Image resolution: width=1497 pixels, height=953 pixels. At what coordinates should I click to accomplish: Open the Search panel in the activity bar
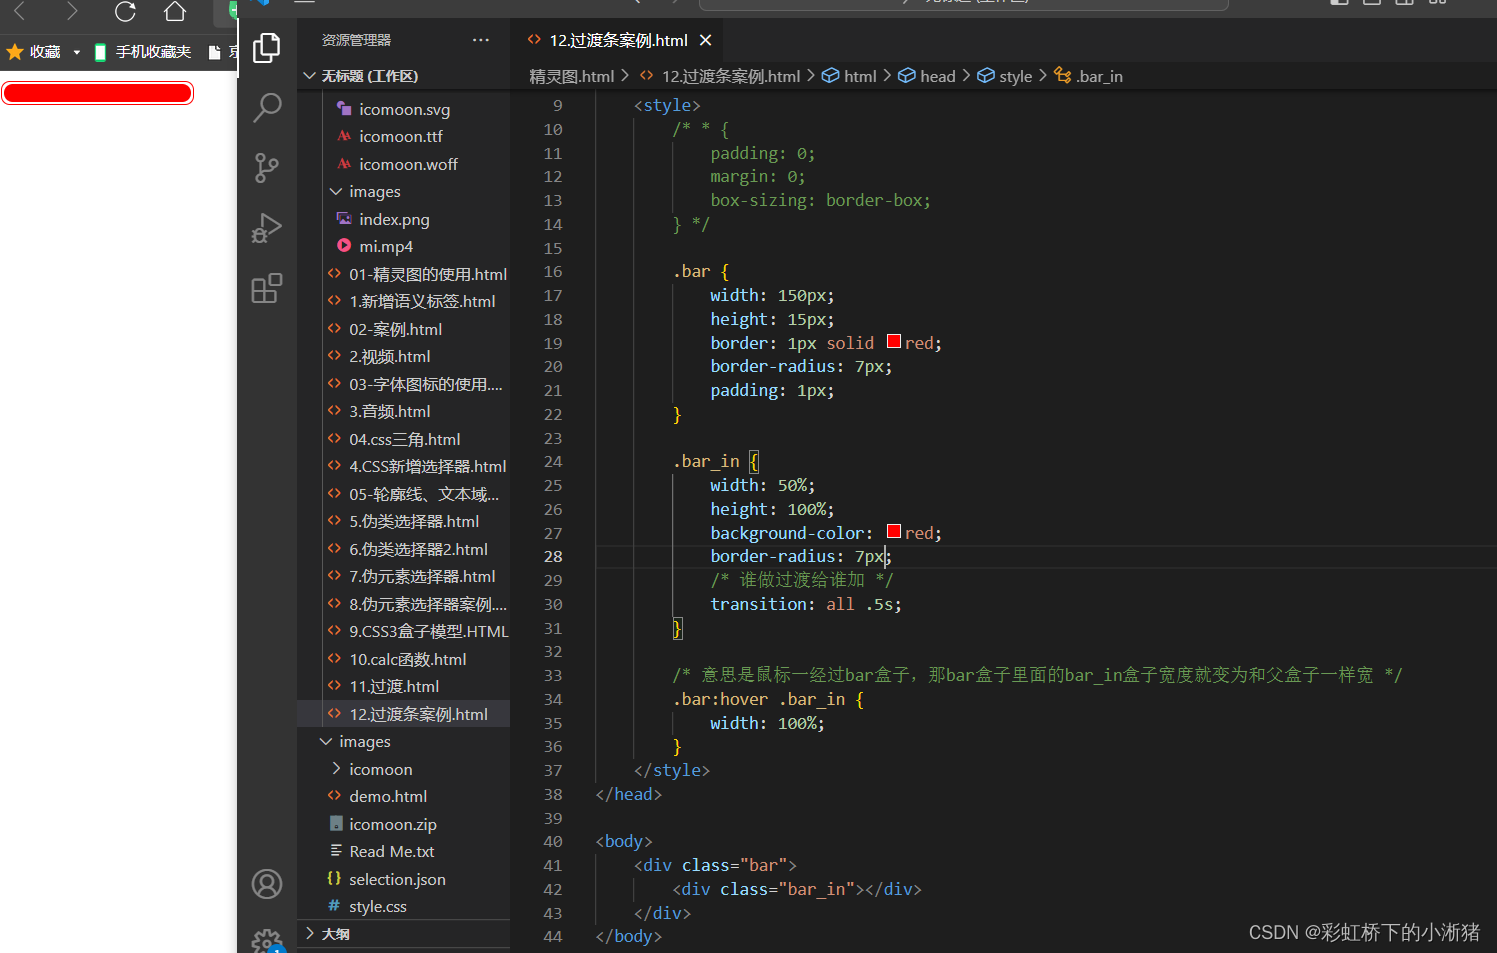coord(267,107)
